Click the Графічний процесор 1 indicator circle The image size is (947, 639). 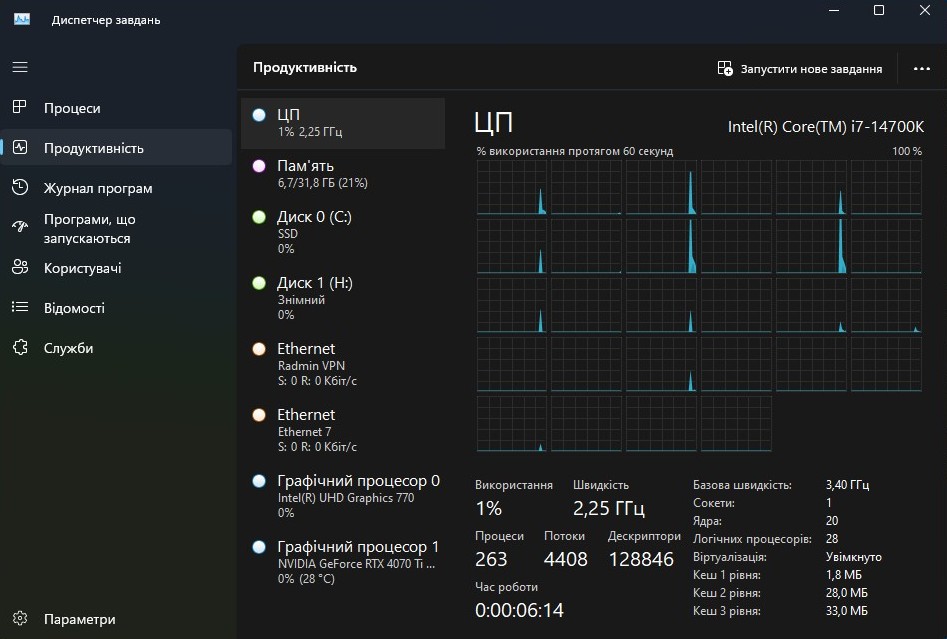pos(259,547)
